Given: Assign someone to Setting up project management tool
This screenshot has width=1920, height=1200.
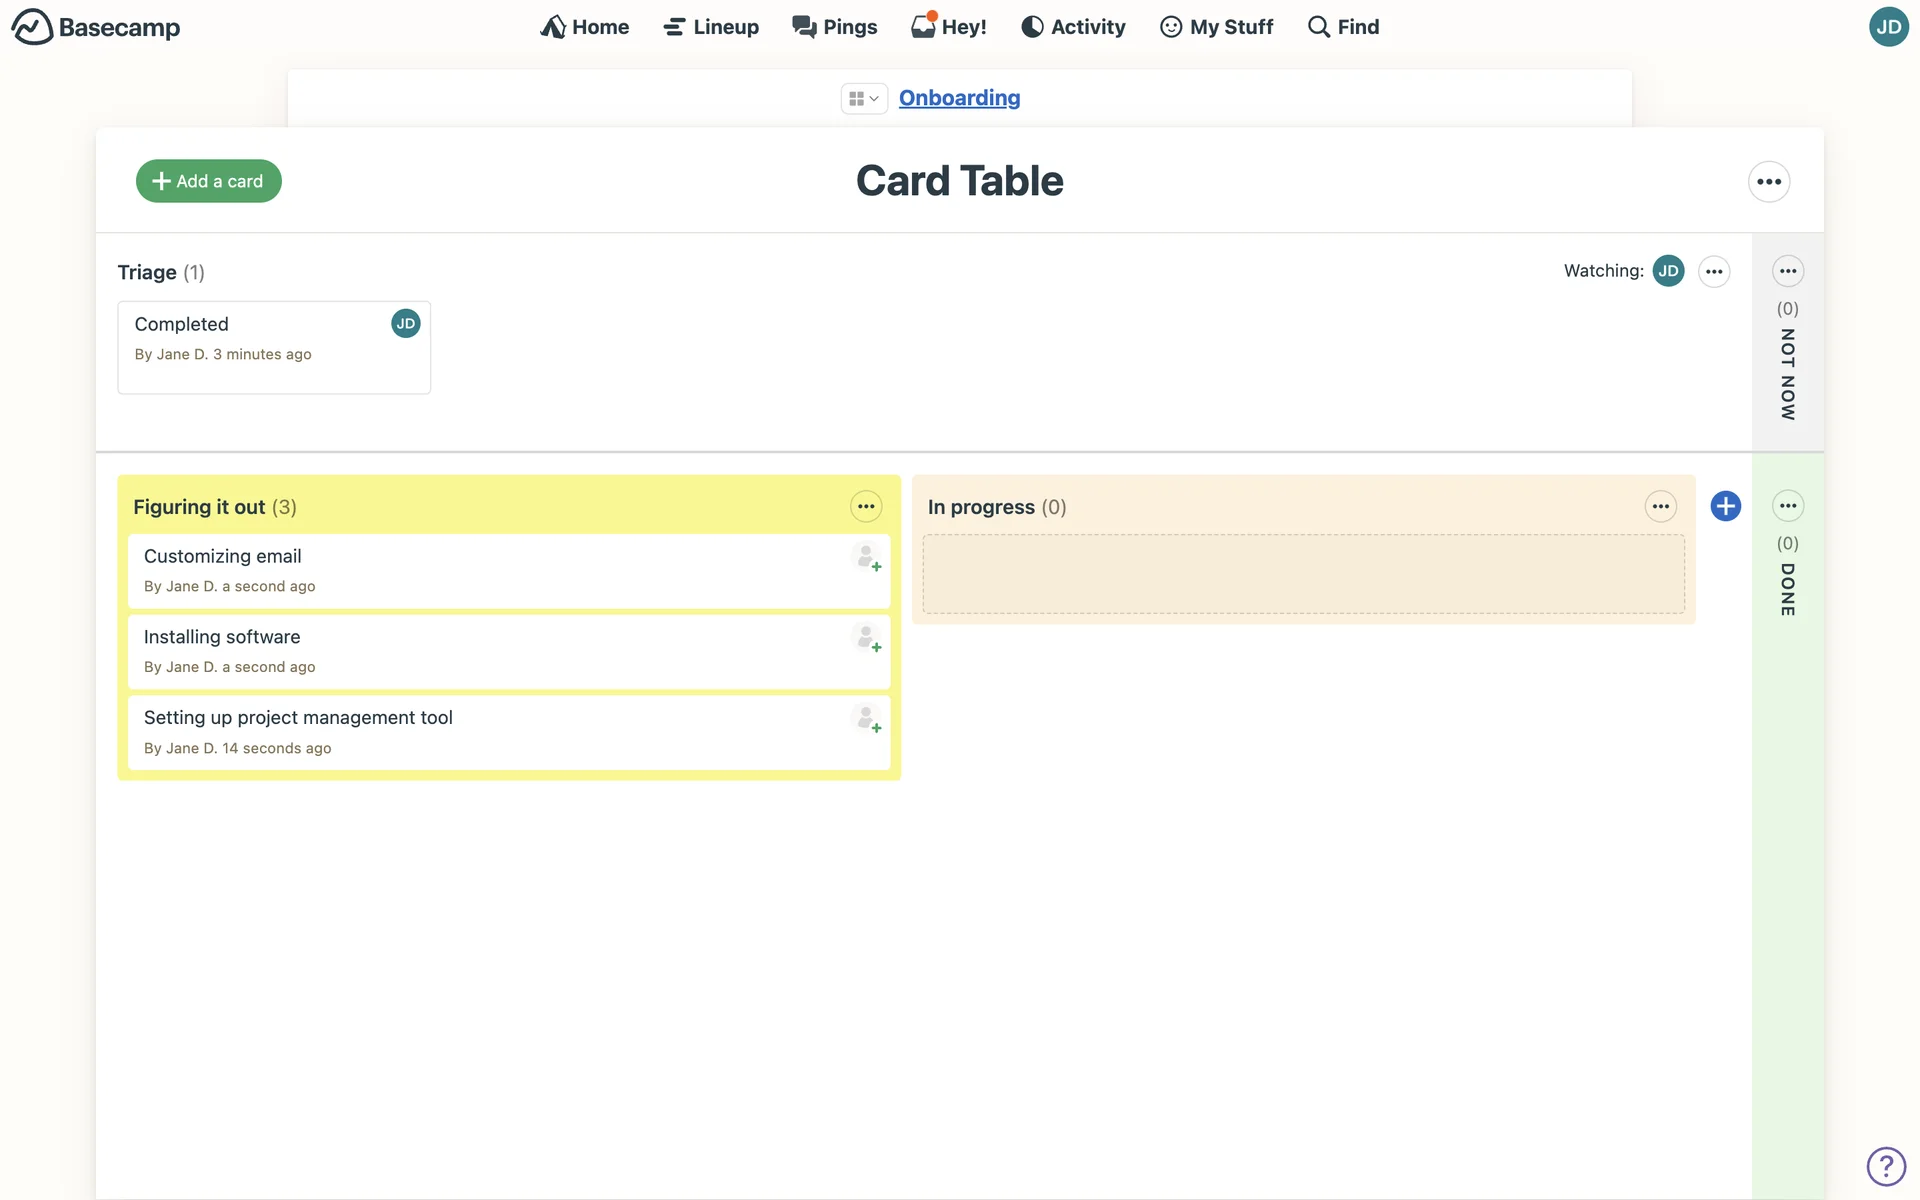Looking at the screenshot, I should pyautogui.click(x=867, y=719).
